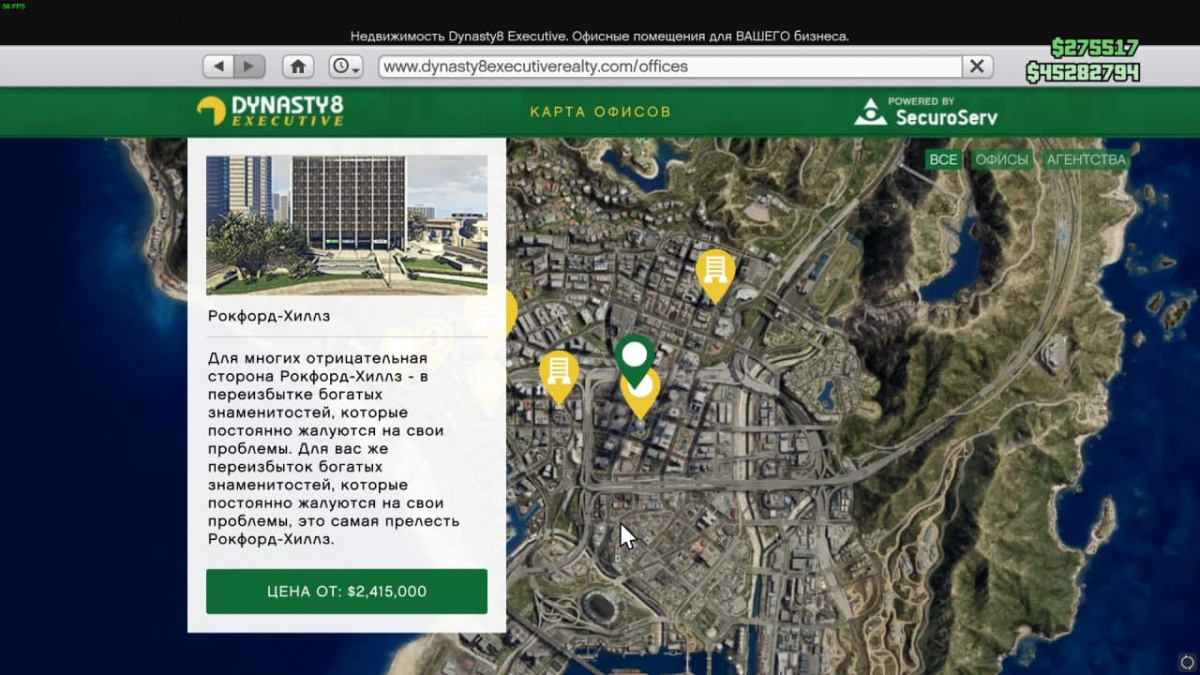Click the Рокфорд-Хиллз office title
This screenshot has height=675, width=1200.
point(269,316)
